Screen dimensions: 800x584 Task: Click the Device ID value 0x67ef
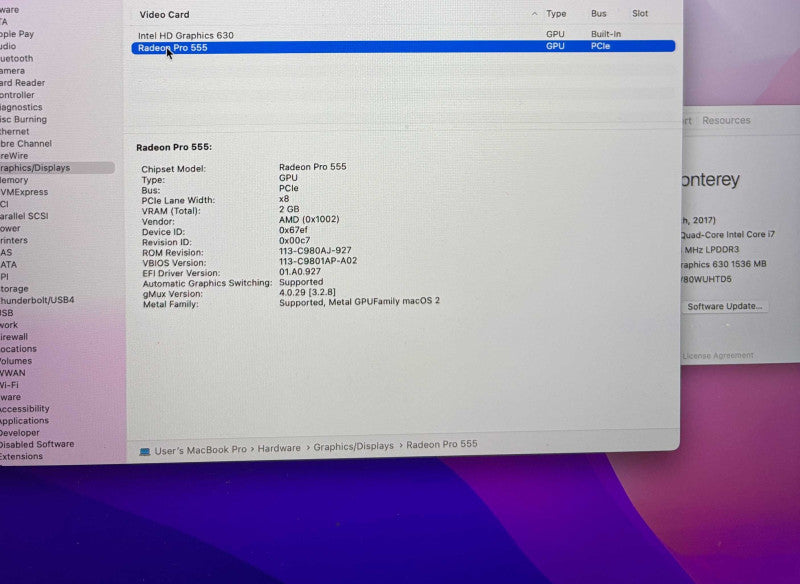[x=293, y=230]
